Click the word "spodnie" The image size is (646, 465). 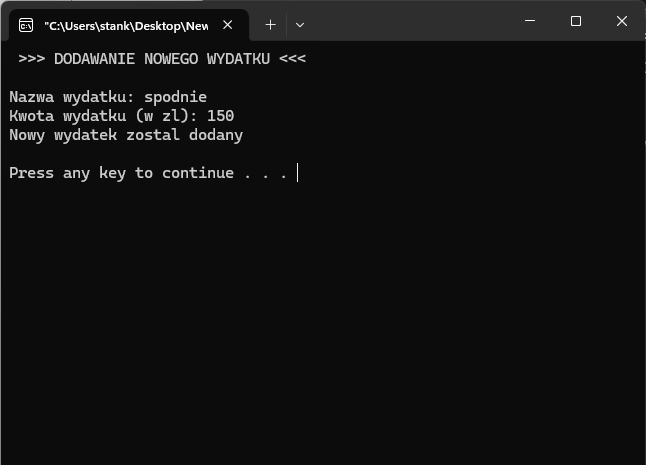175,97
